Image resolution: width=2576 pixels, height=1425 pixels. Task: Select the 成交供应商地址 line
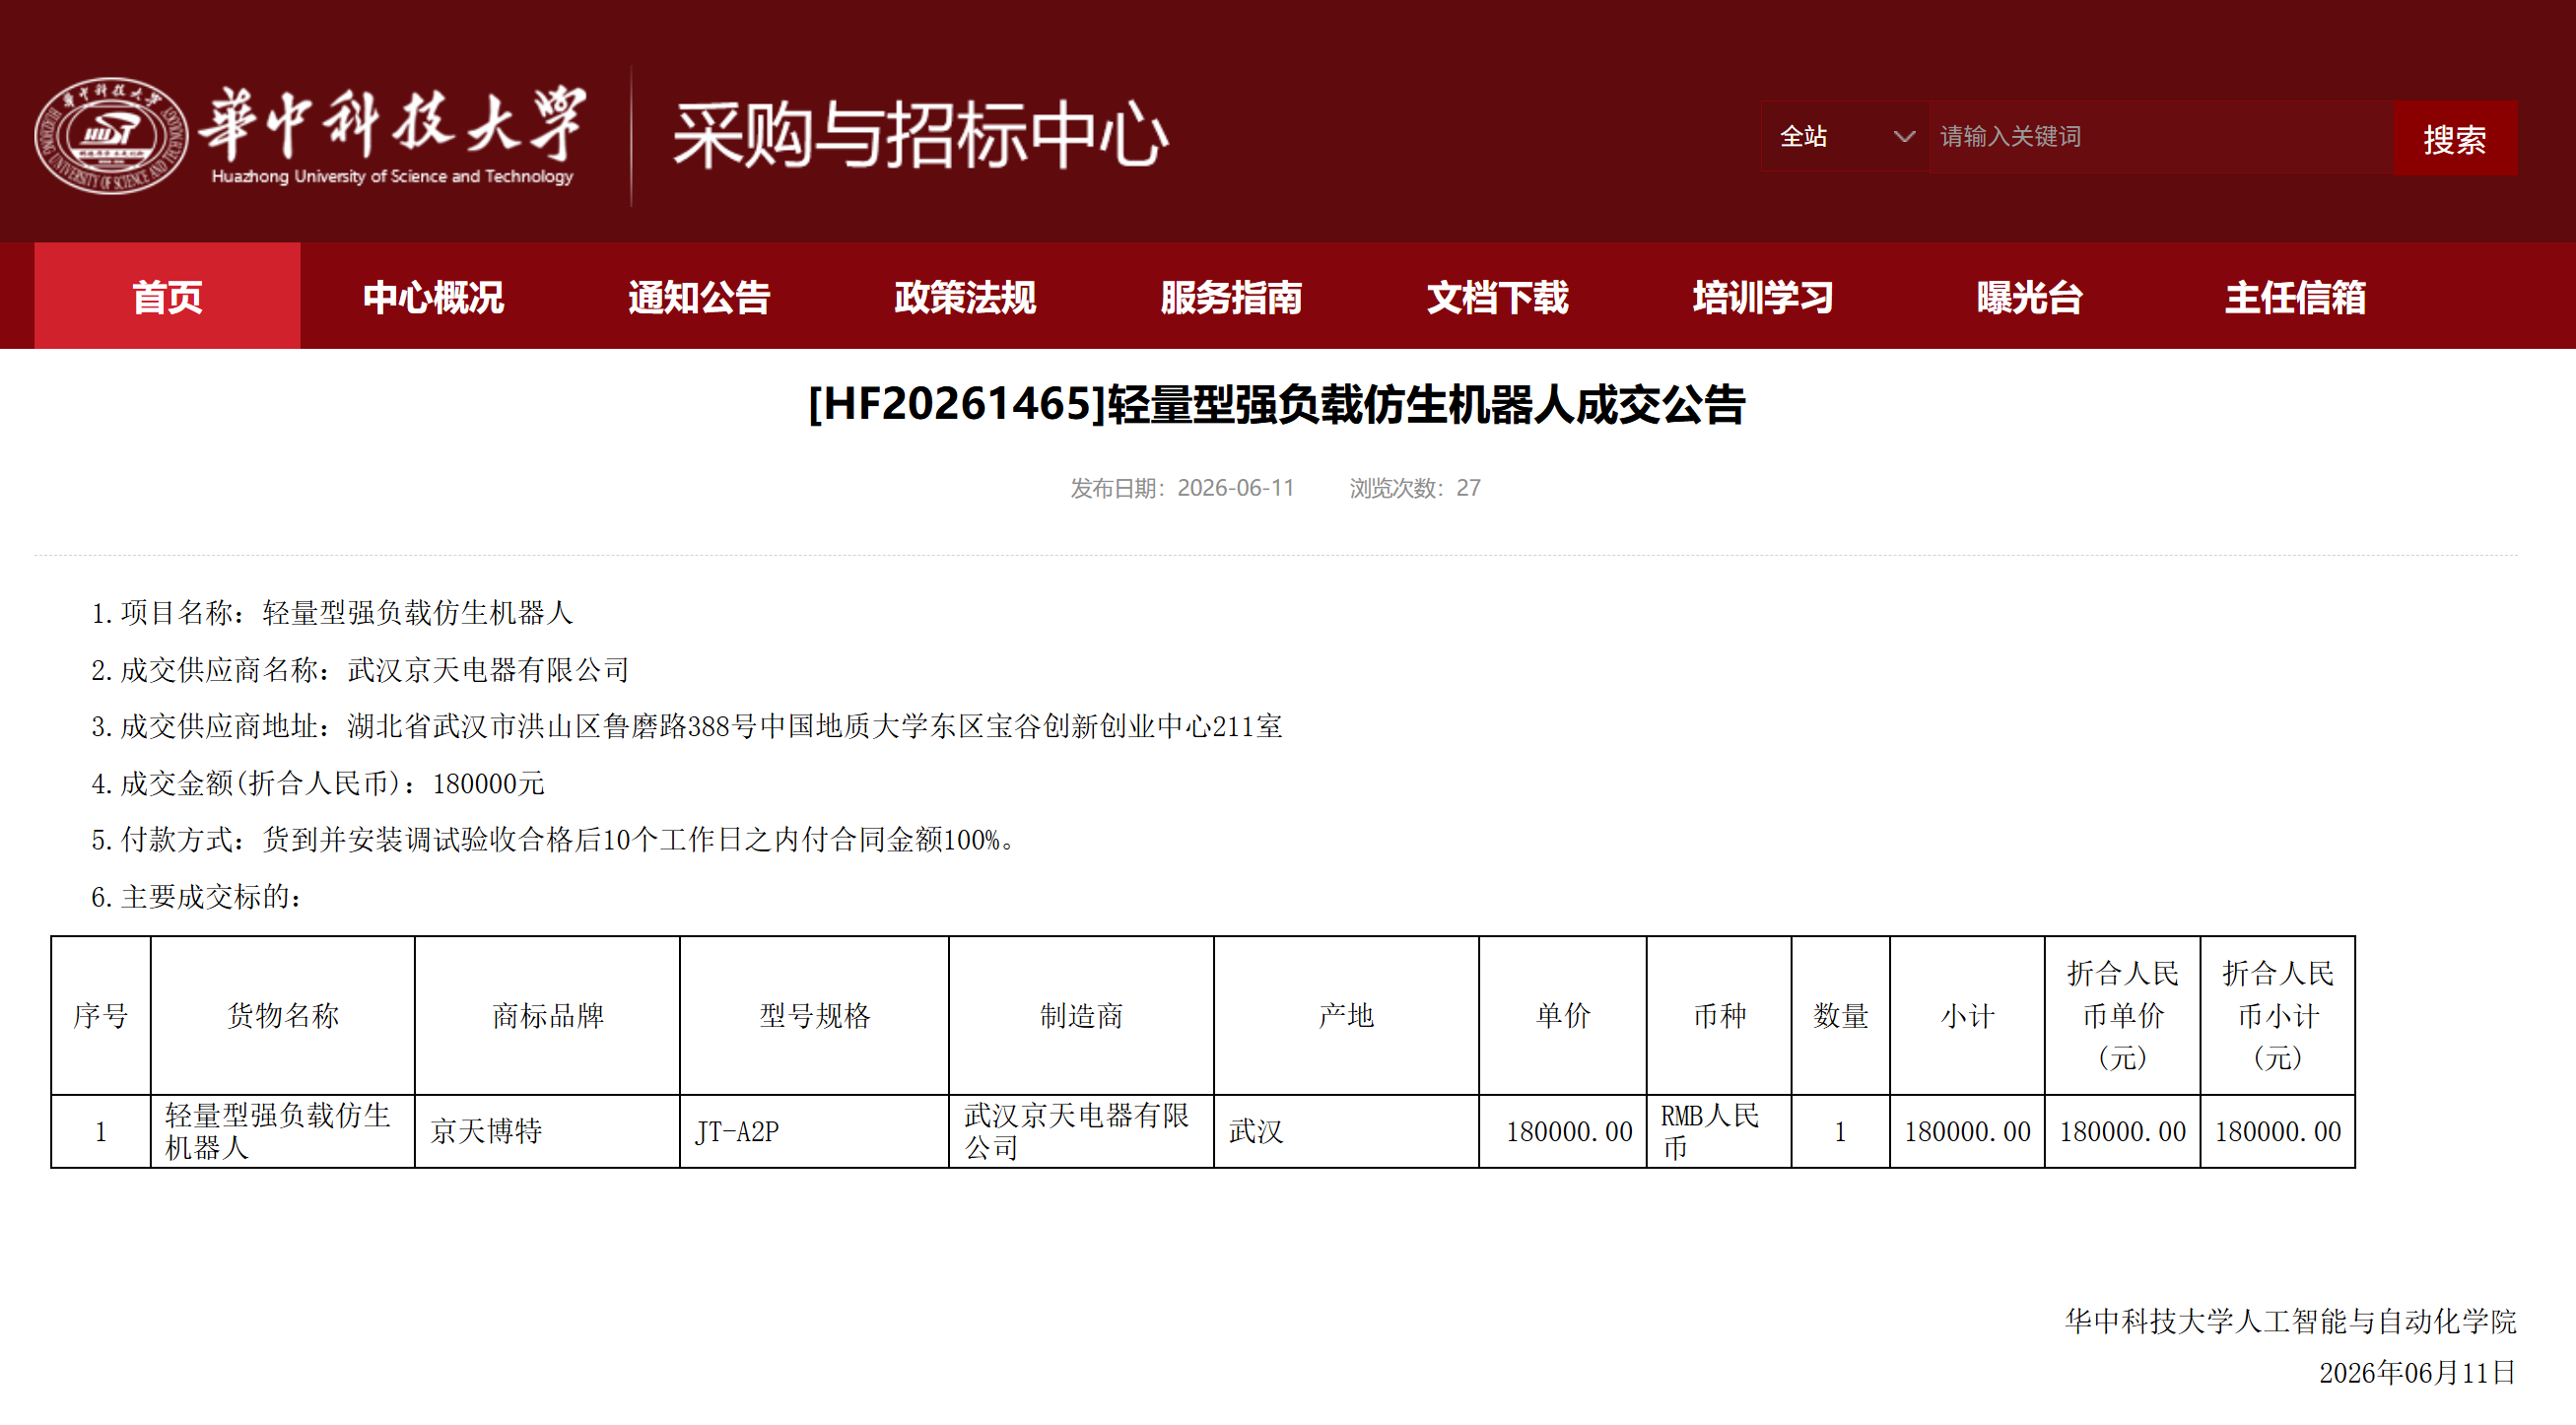[x=687, y=727]
